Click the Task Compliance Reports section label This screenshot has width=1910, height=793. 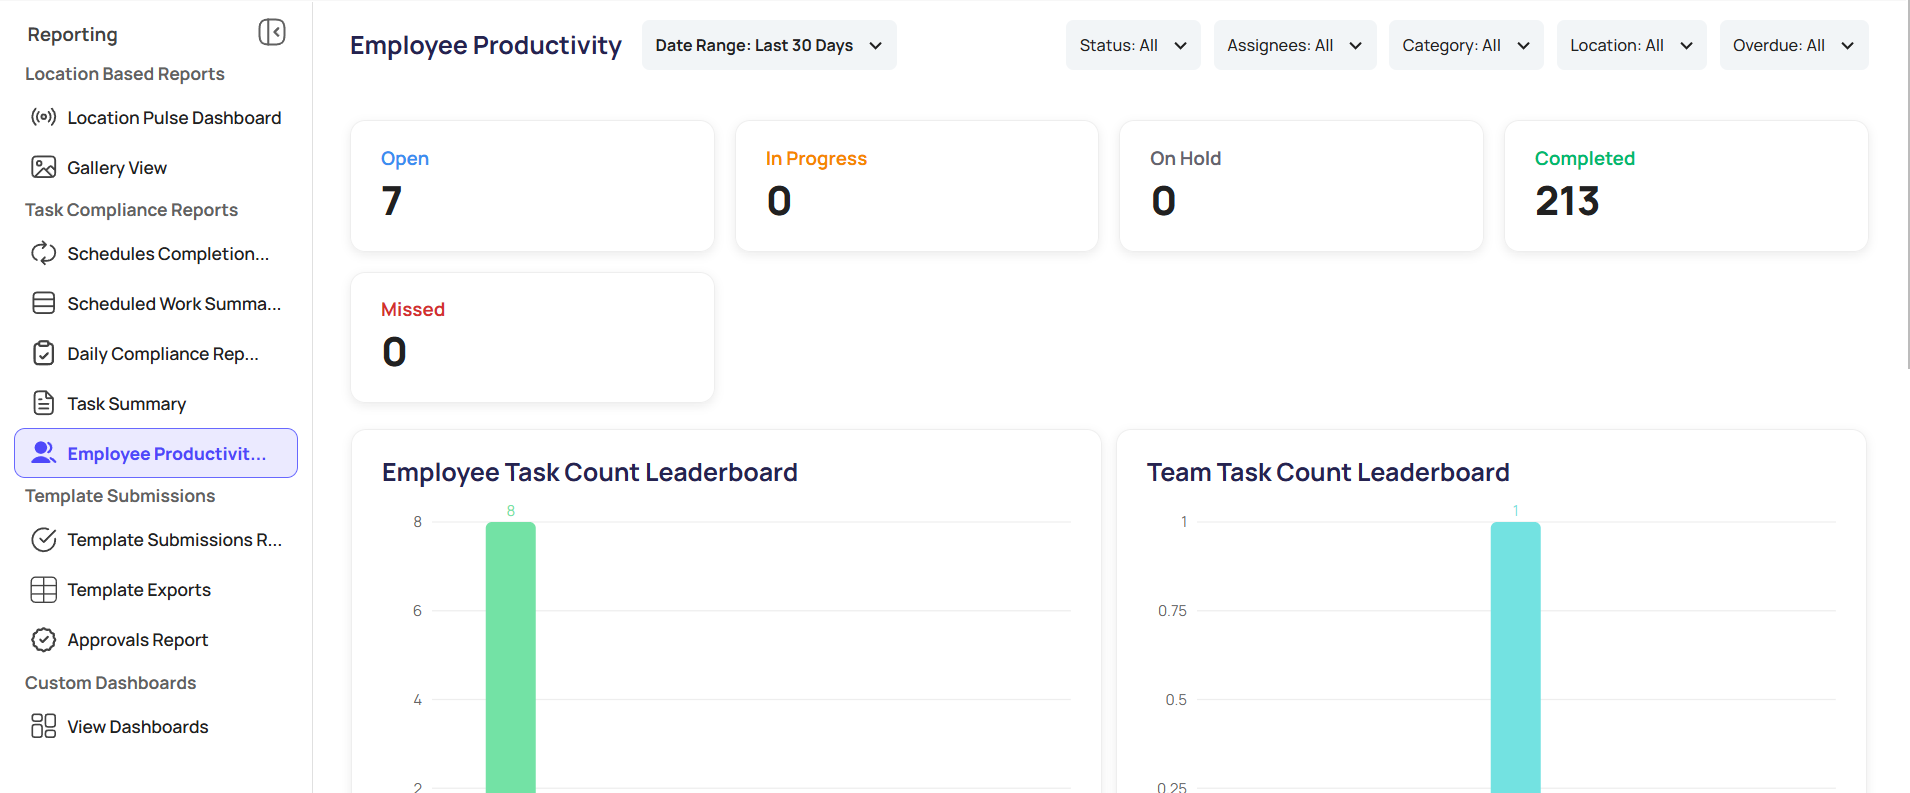tap(131, 210)
